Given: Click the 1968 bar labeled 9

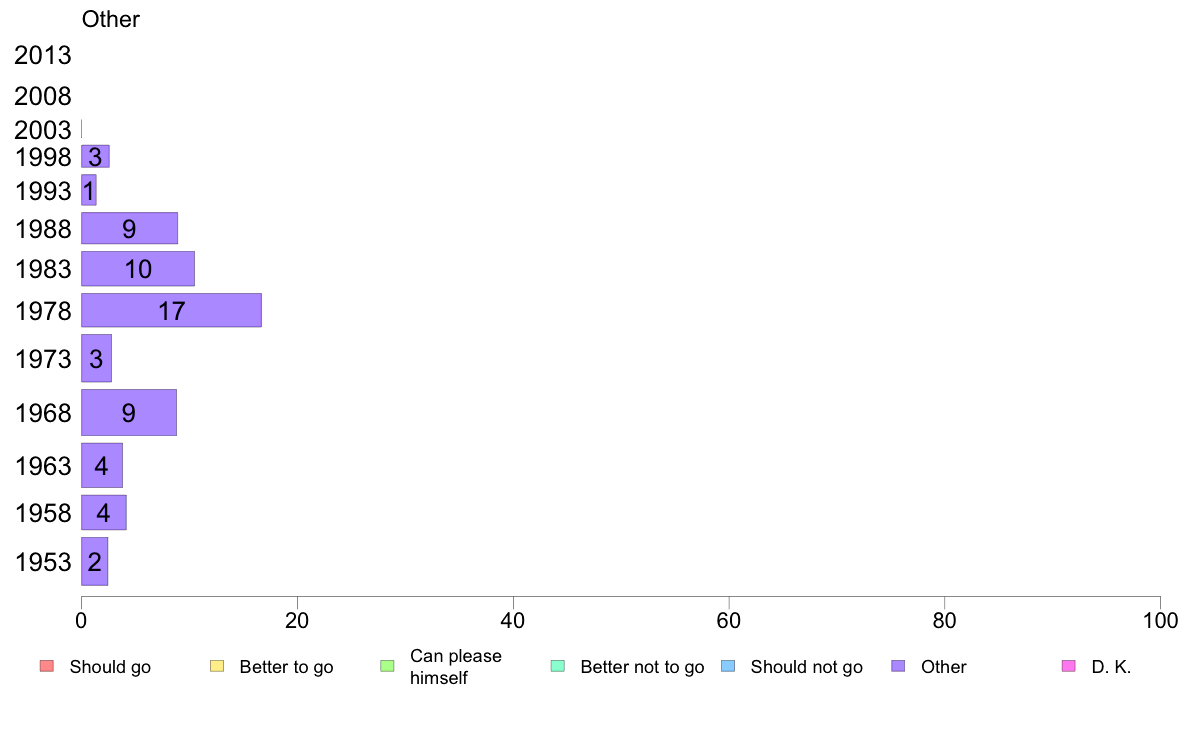Looking at the screenshot, I should (129, 412).
